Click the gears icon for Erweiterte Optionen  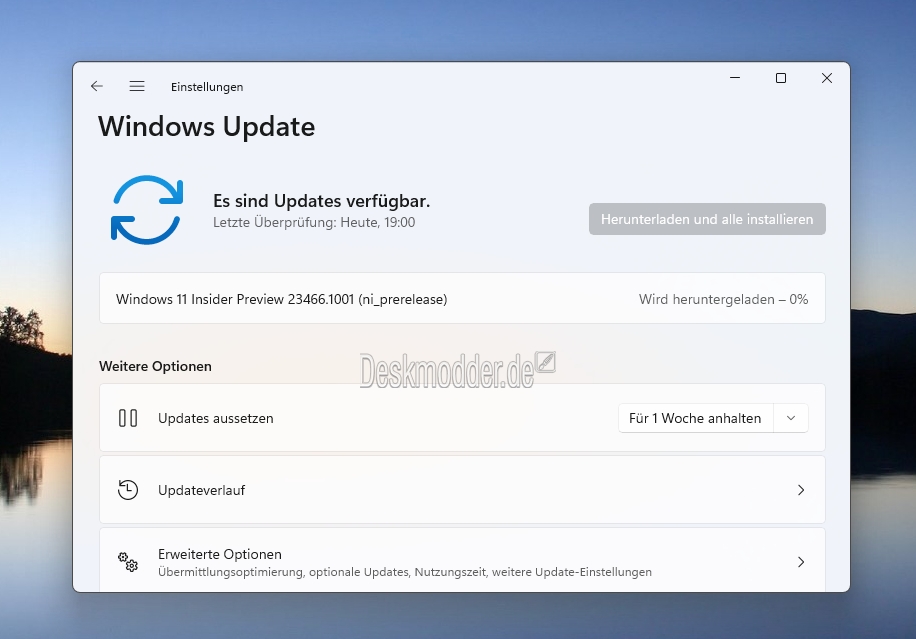tap(128, 562)
